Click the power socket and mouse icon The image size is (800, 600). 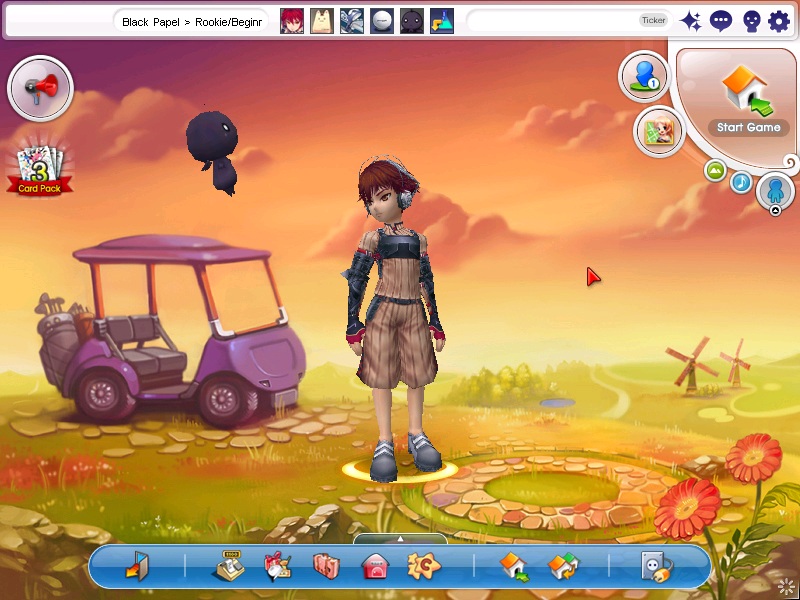pyautogui.click(x=657, y=567)
